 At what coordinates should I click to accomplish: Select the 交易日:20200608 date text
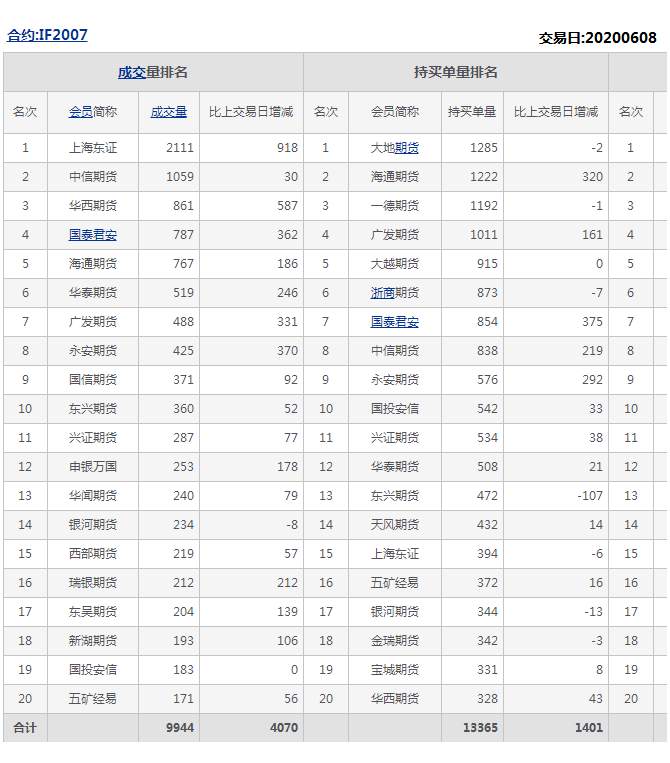click(x=598, y=38)
